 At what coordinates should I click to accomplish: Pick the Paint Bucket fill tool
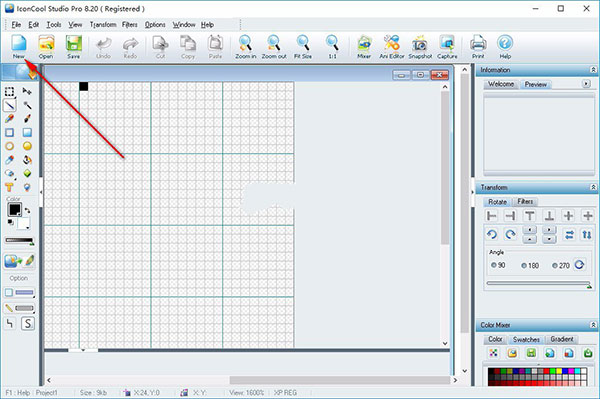point(27,160)
